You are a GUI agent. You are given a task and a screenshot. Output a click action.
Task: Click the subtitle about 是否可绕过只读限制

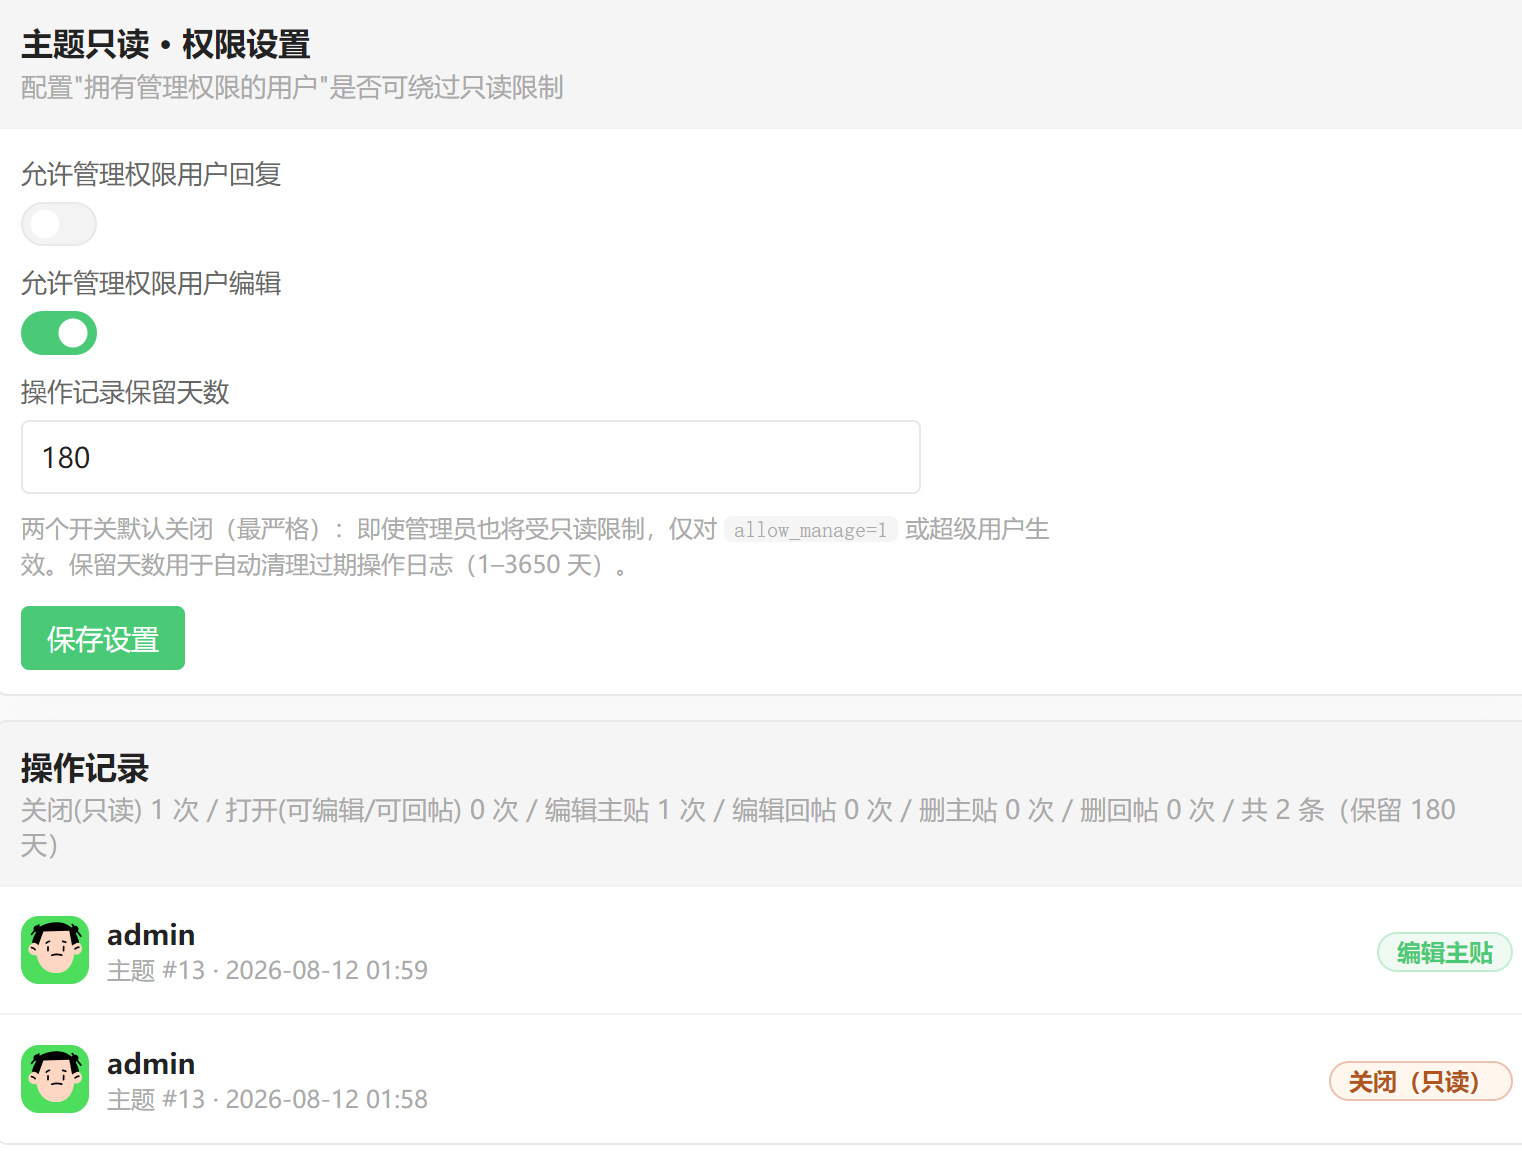292,88
